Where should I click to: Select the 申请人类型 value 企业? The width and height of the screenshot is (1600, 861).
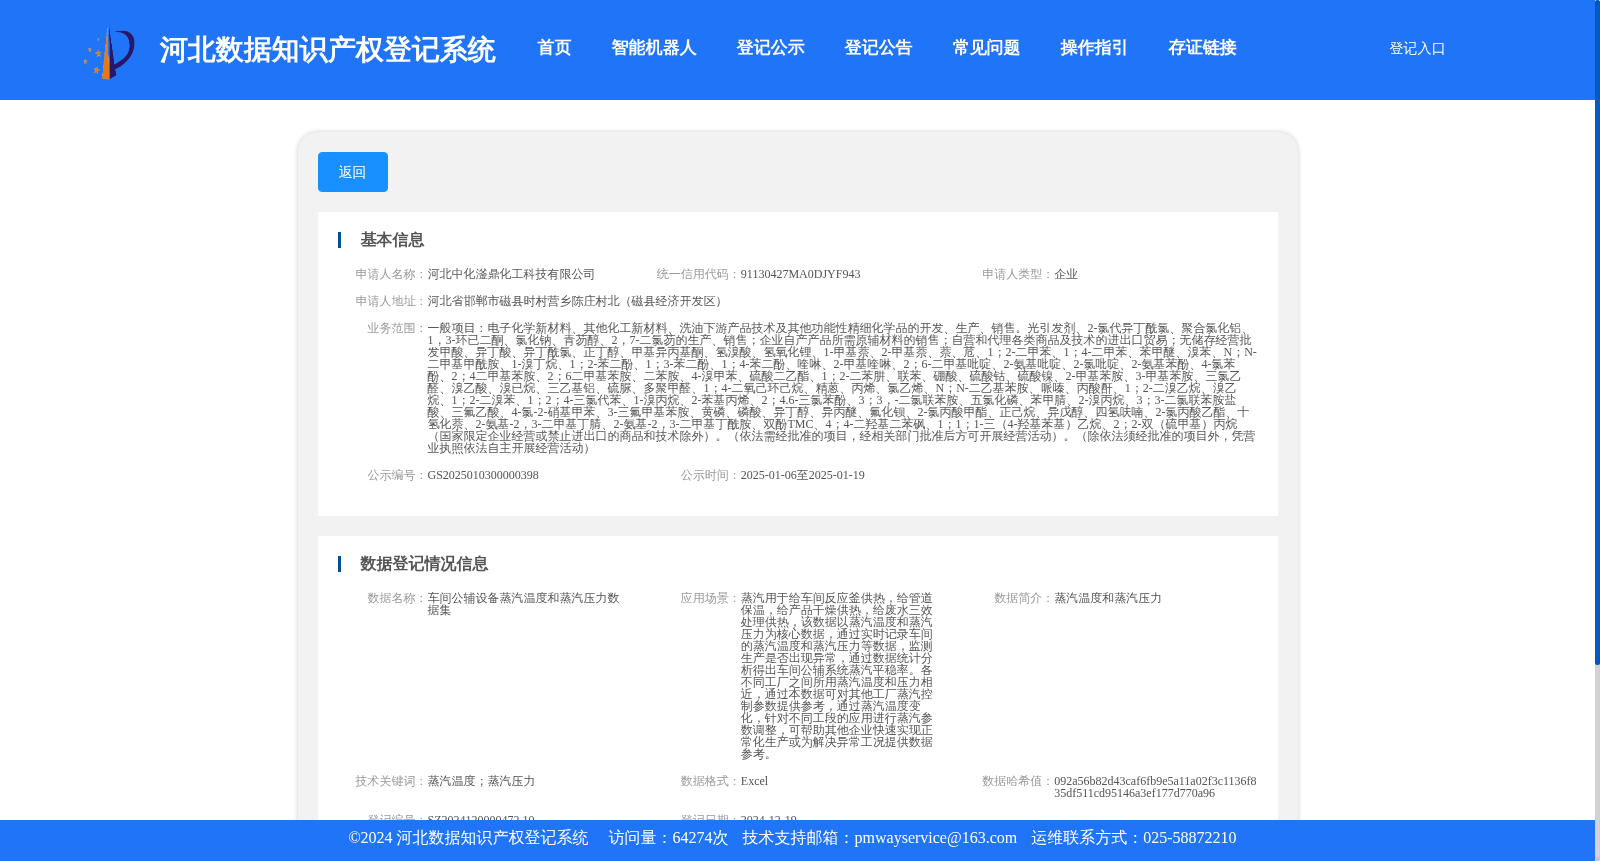(x=1066, y=274)
